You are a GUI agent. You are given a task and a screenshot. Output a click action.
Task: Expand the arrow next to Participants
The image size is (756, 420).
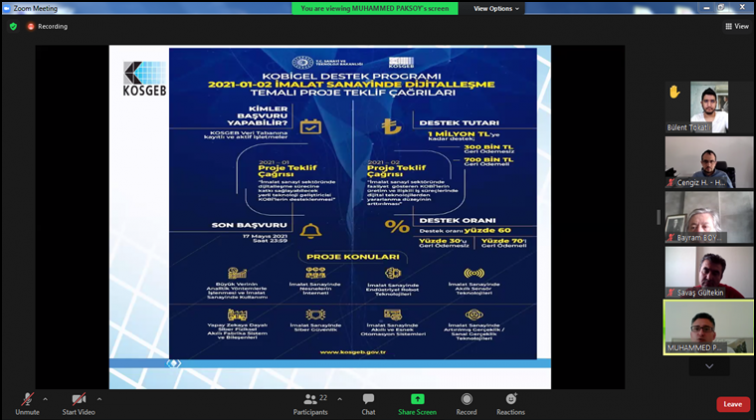[338, 396]
